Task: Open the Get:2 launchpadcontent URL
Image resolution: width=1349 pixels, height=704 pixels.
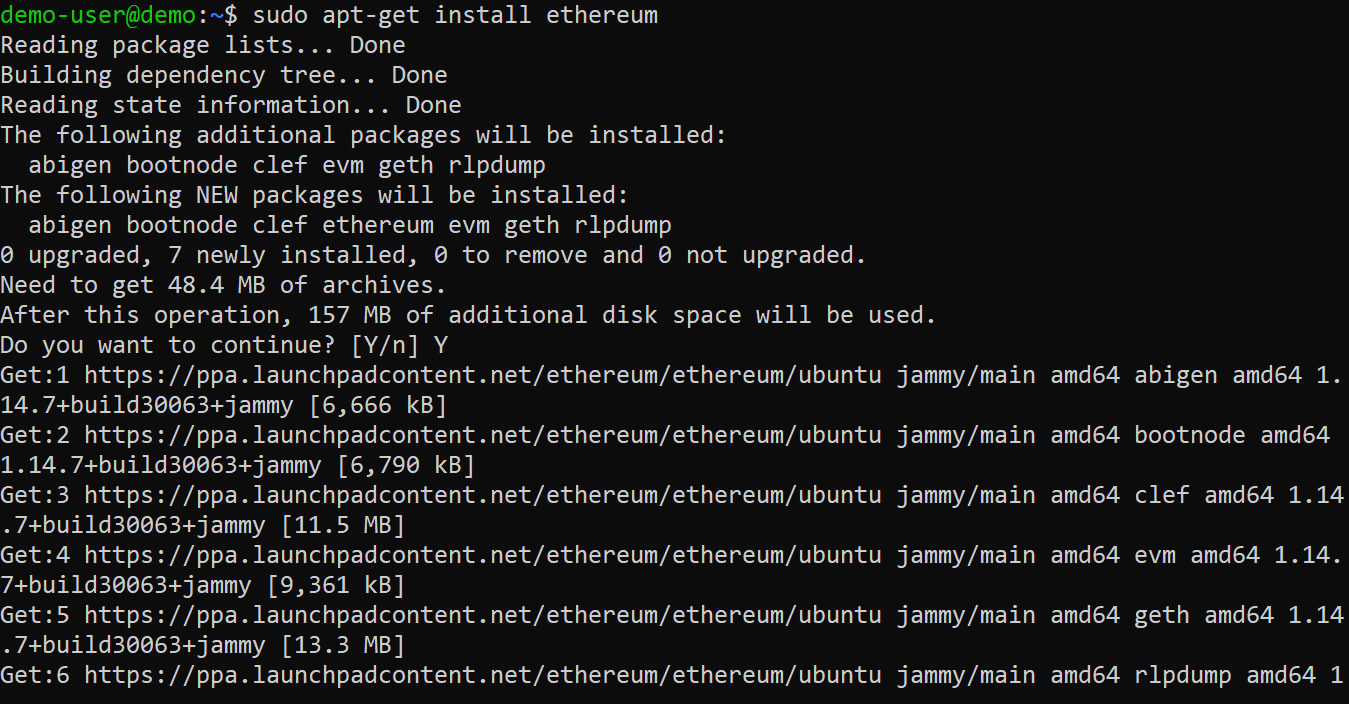Action: pos(482,435)
